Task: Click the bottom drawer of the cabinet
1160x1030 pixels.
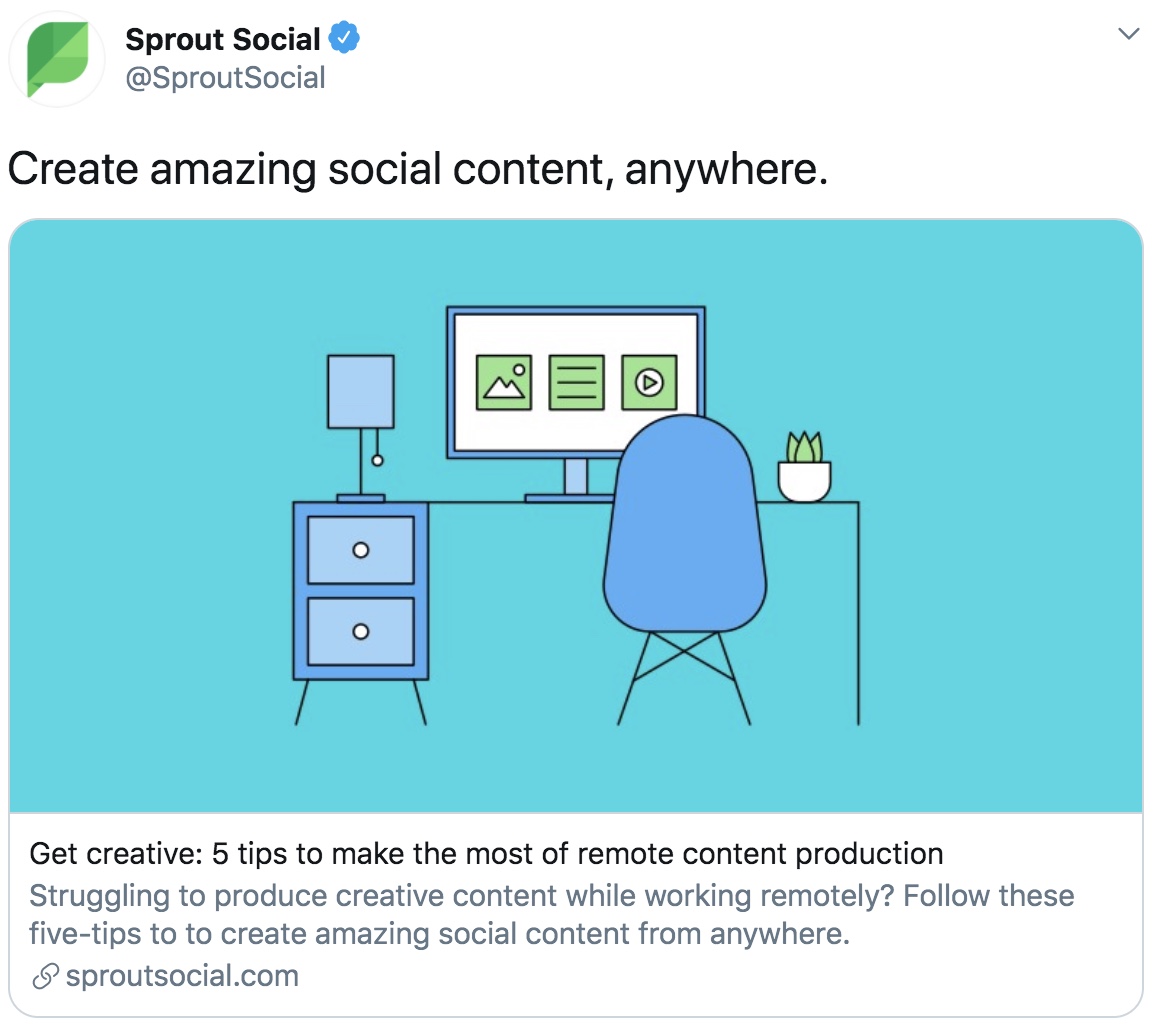Action: pyautogui.click(x=360, y=631)
